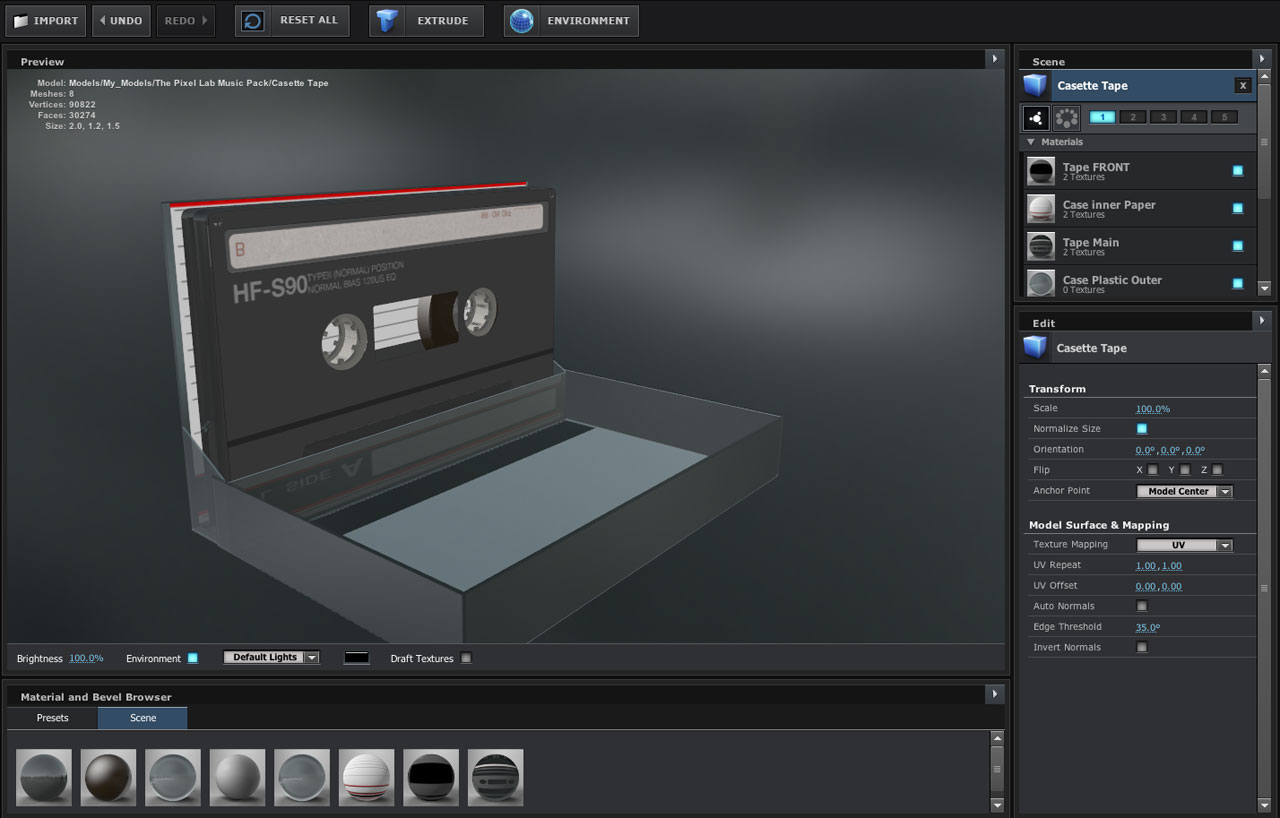Select slot 5 in the Scene panel
This screenshot has width=1280, height=818.
point(1225,117)
